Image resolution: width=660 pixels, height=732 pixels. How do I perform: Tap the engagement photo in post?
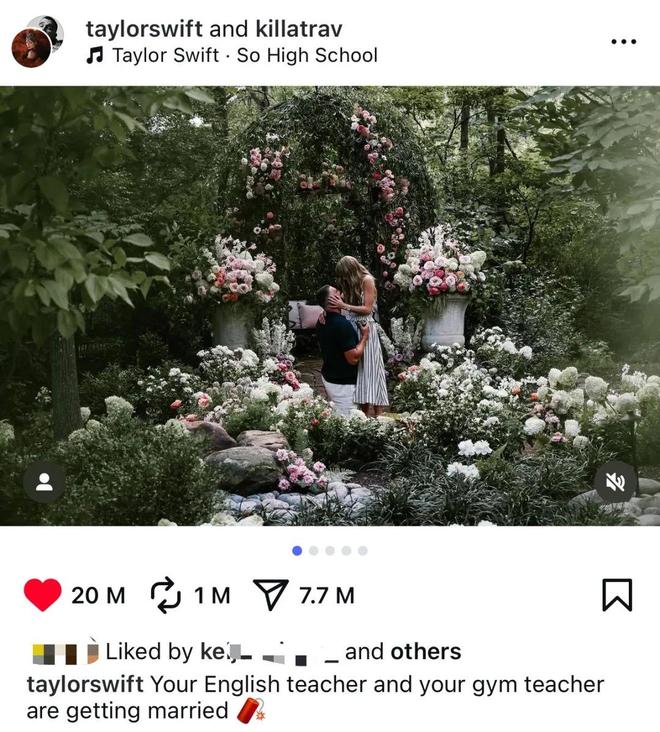click(x=330, y=306)
